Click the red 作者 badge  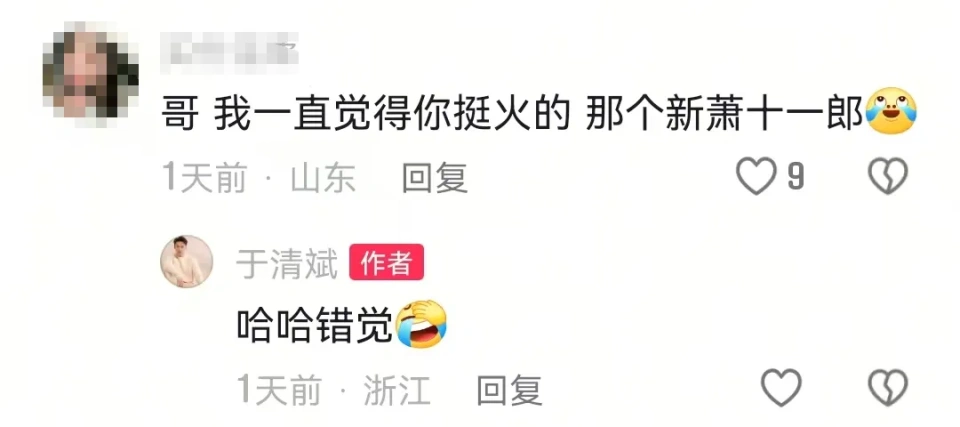tap(386, 263)
